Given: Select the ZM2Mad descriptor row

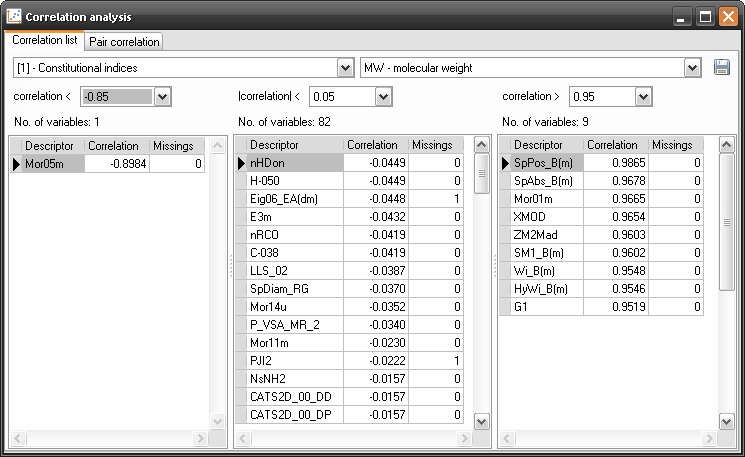Looking at the screenshot, I should pos(602,235).
